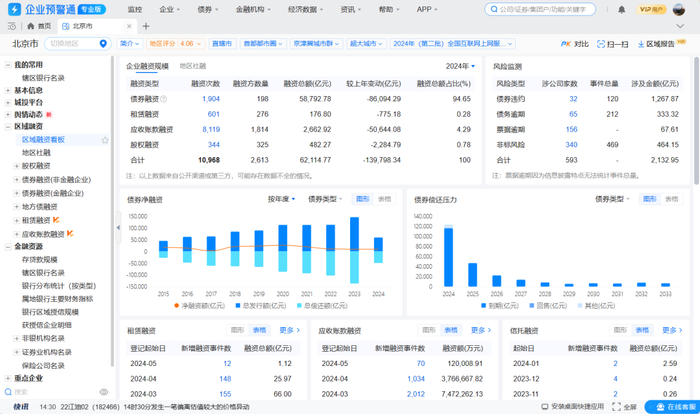Click the 首页 home icon tab
The width and height of the screenshot is (700, 414).
tap(38, 26)
